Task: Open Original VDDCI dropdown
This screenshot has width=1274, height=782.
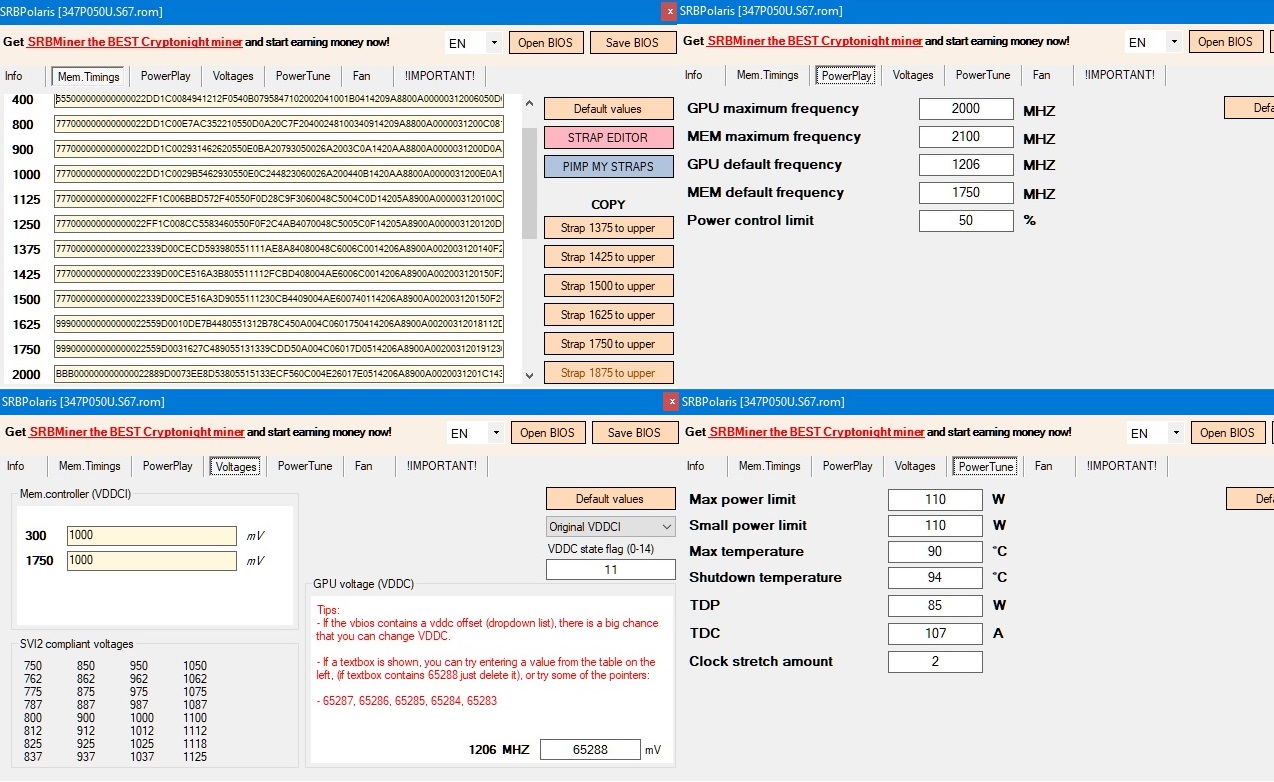Action: coord(611,527)
